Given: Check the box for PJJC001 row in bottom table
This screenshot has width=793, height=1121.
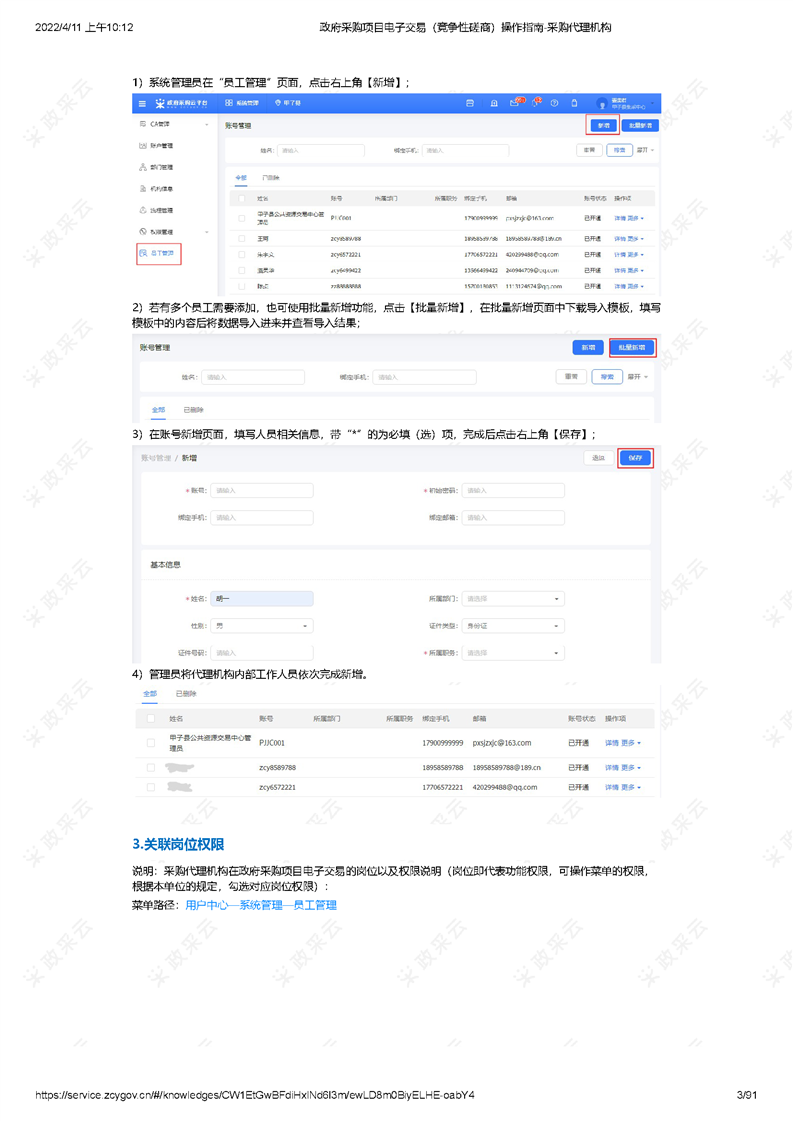Looking at the screenshot, I should 151,743.
